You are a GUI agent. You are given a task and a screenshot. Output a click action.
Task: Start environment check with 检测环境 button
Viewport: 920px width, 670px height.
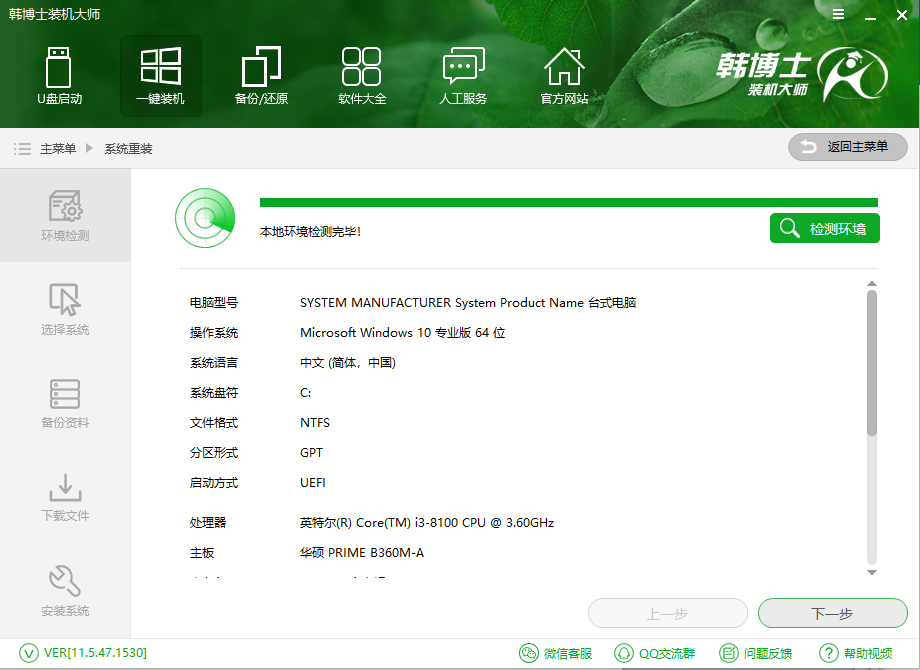[x=824, y=228]
